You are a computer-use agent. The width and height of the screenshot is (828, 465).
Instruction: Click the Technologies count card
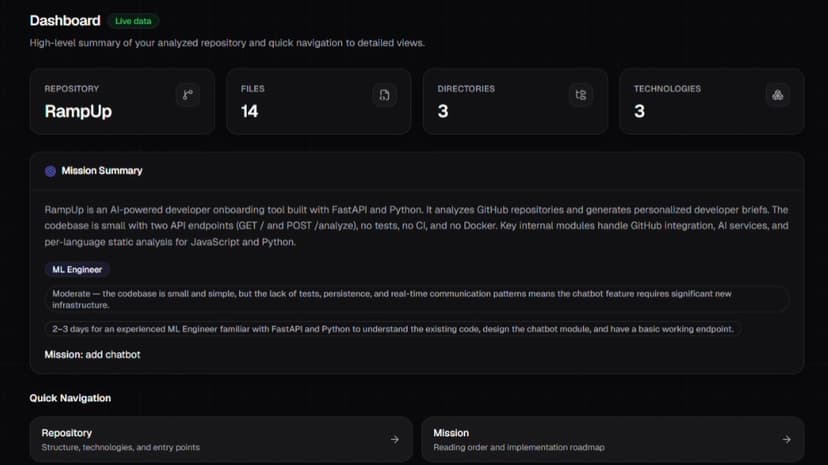tap(711, 101)
